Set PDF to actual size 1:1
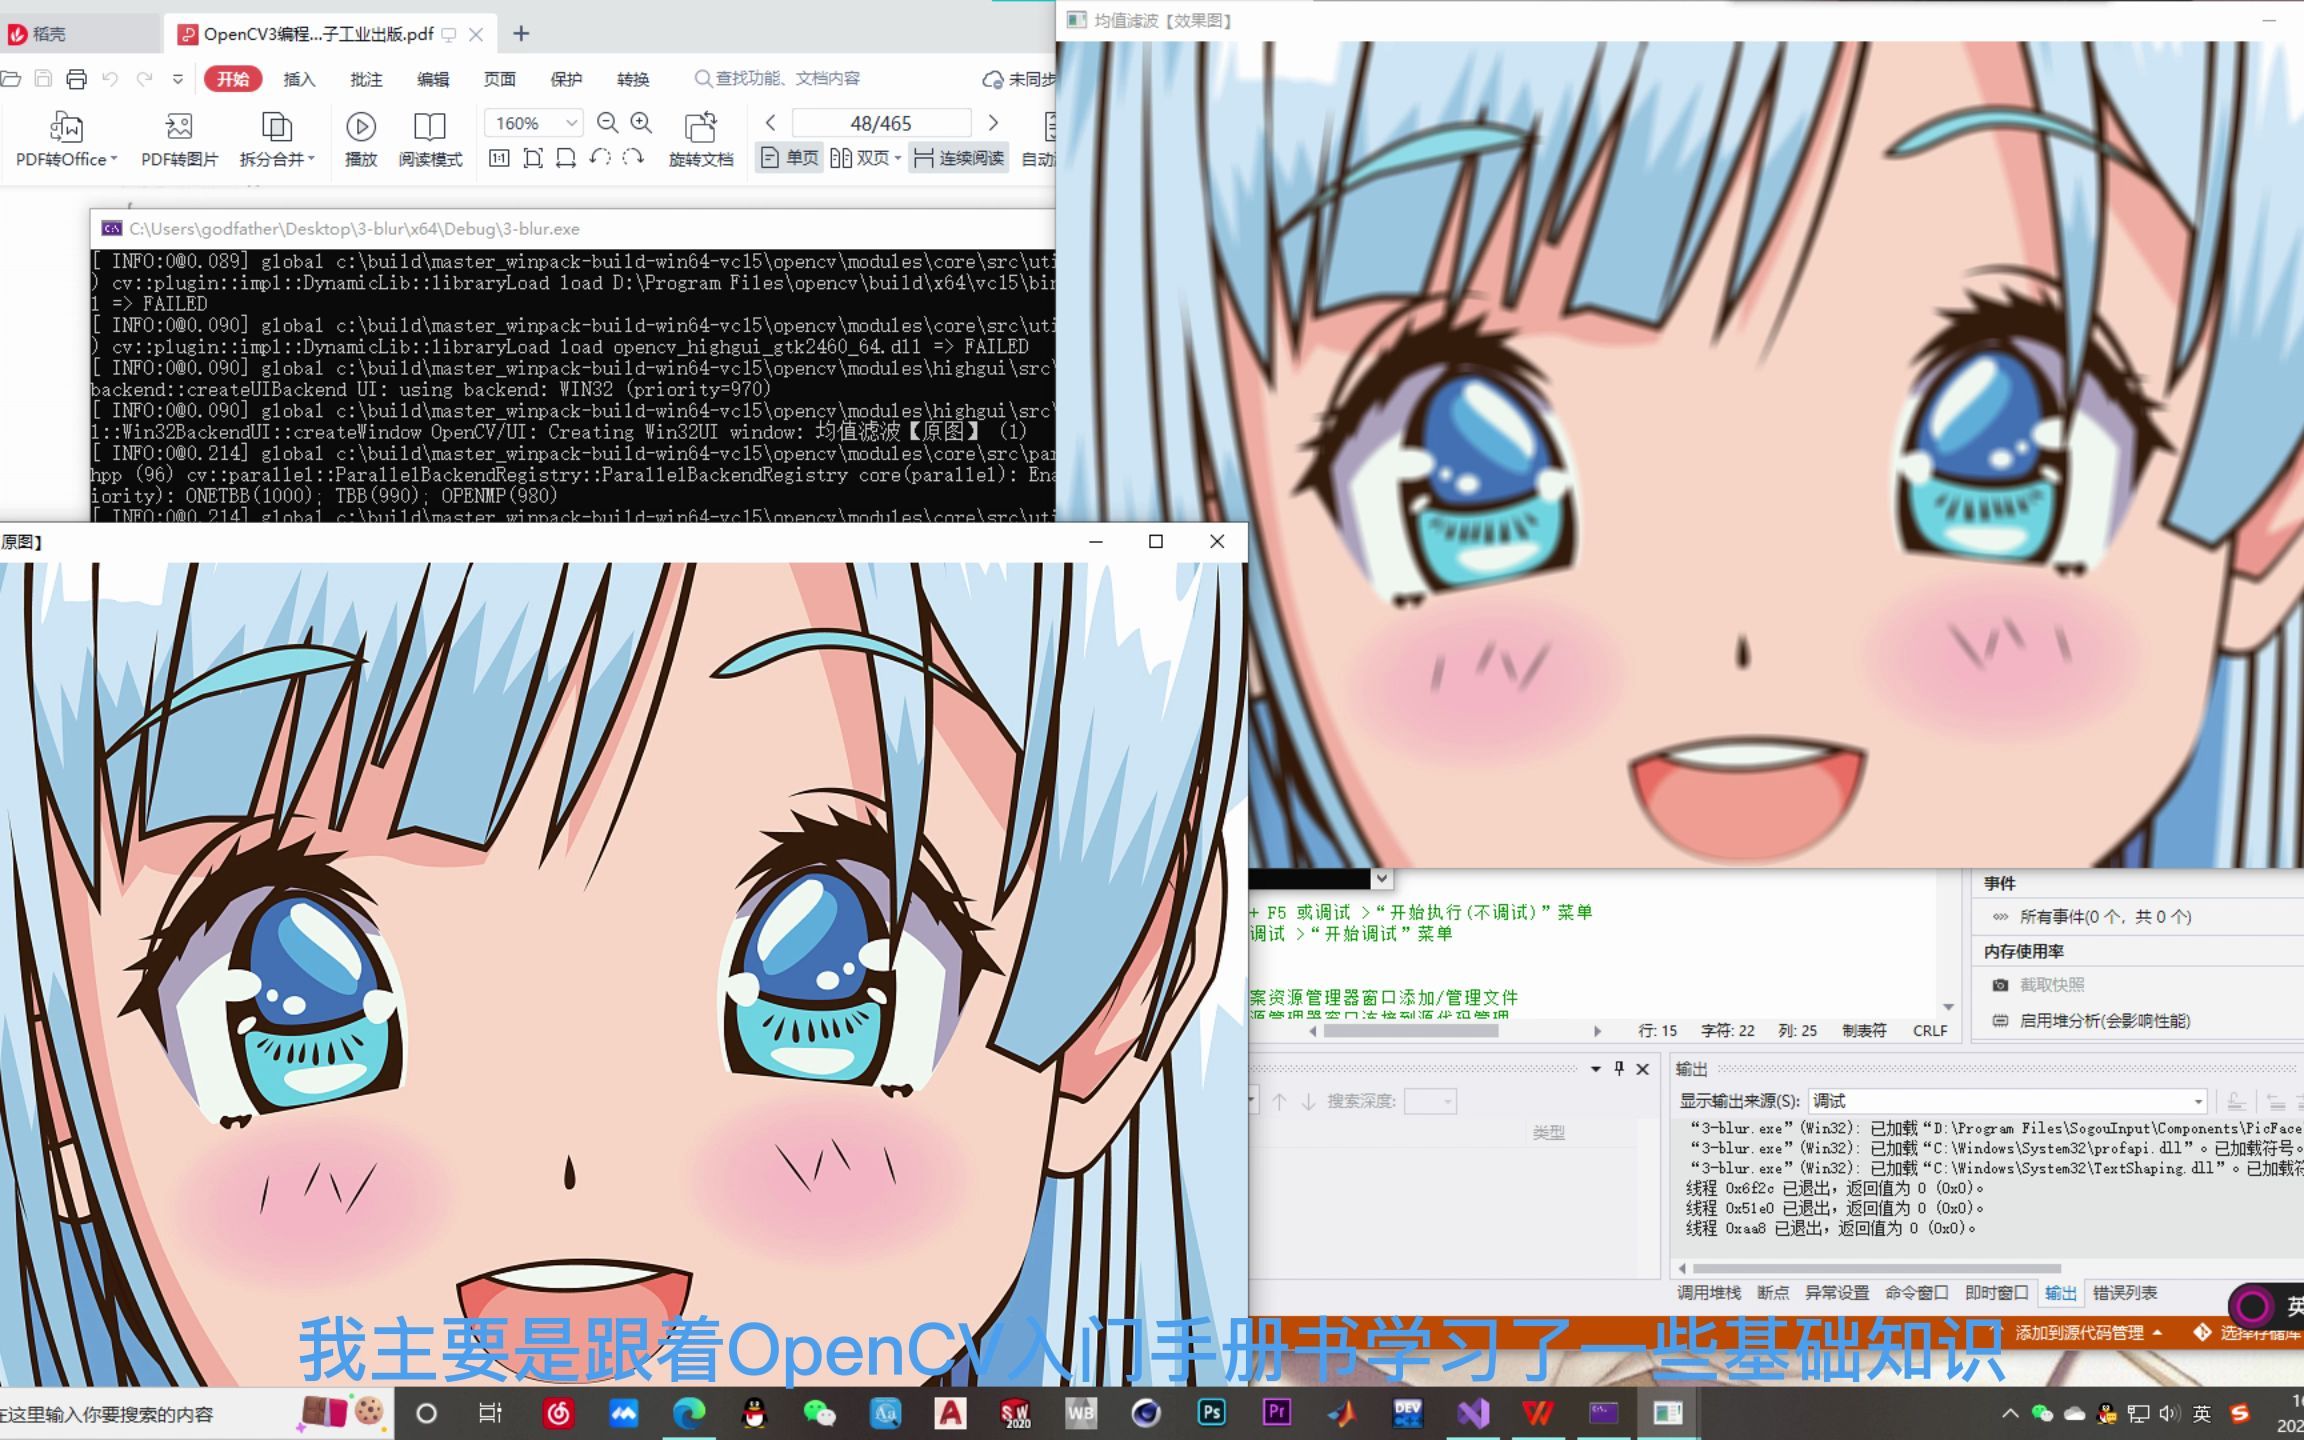Image resolution: width=2304 pixels, height=1440 pixels. pos(499,158)
